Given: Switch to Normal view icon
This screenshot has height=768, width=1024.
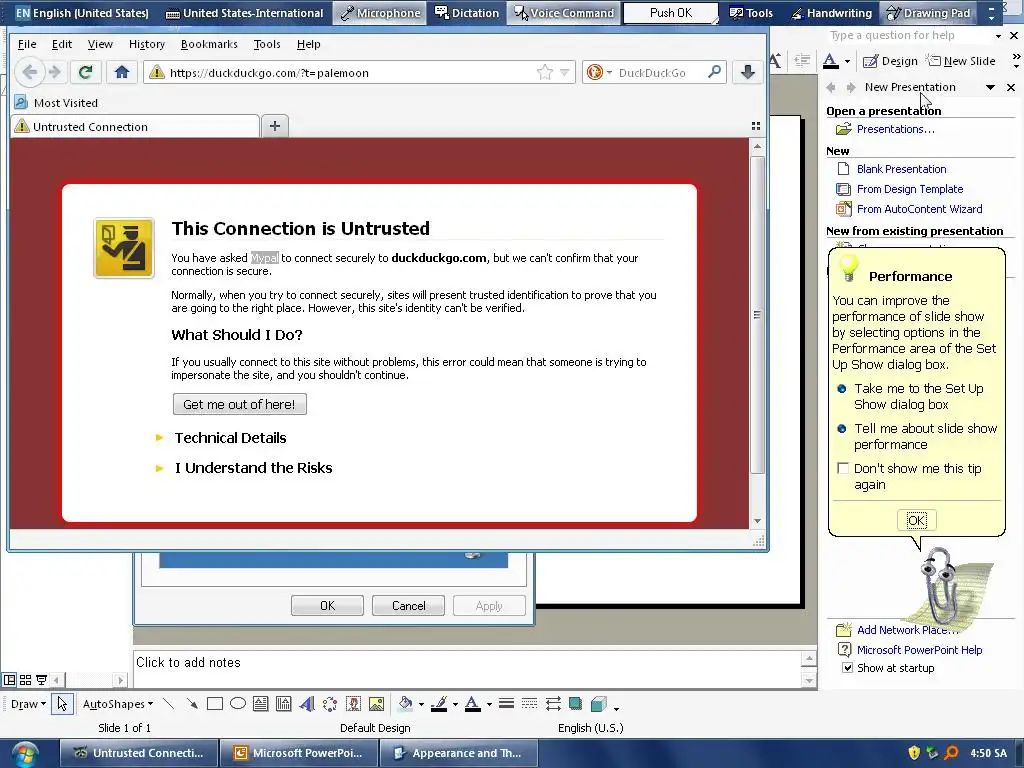Looking at the screenshot, I should [x=9, y=680].
